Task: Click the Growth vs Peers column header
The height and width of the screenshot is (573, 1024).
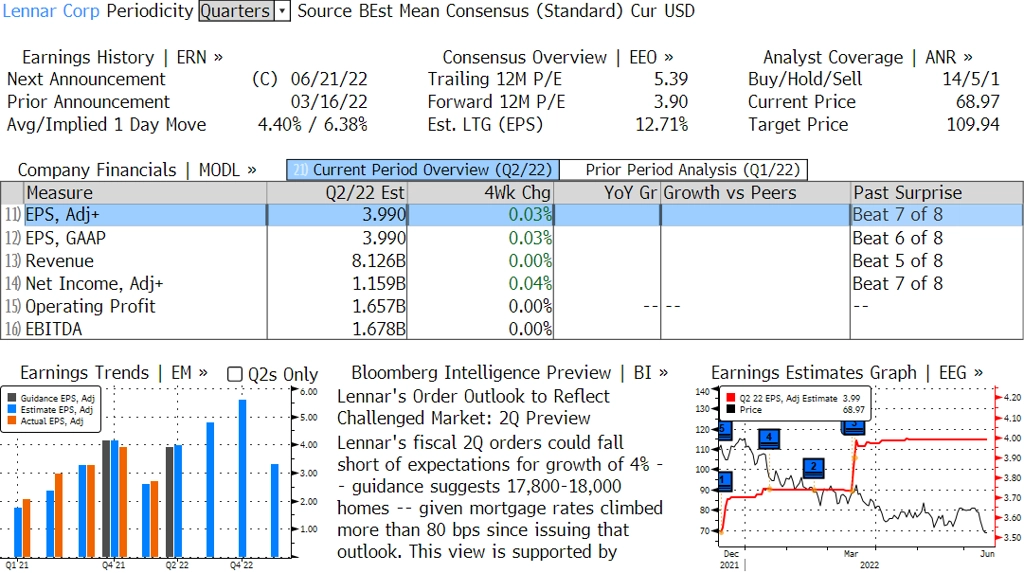Action: click(756, 193)
